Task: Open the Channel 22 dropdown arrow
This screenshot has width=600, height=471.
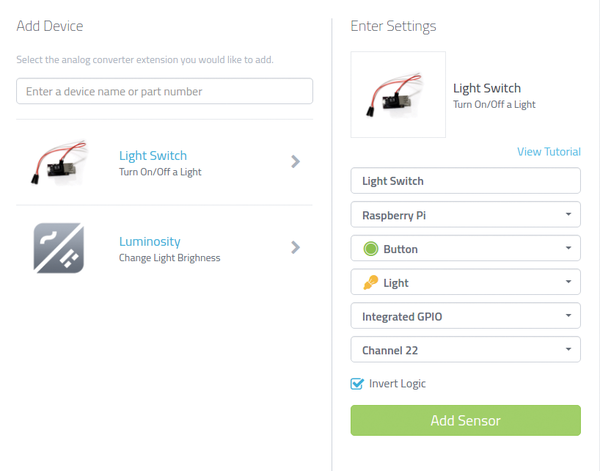Action: click(568, 349)
